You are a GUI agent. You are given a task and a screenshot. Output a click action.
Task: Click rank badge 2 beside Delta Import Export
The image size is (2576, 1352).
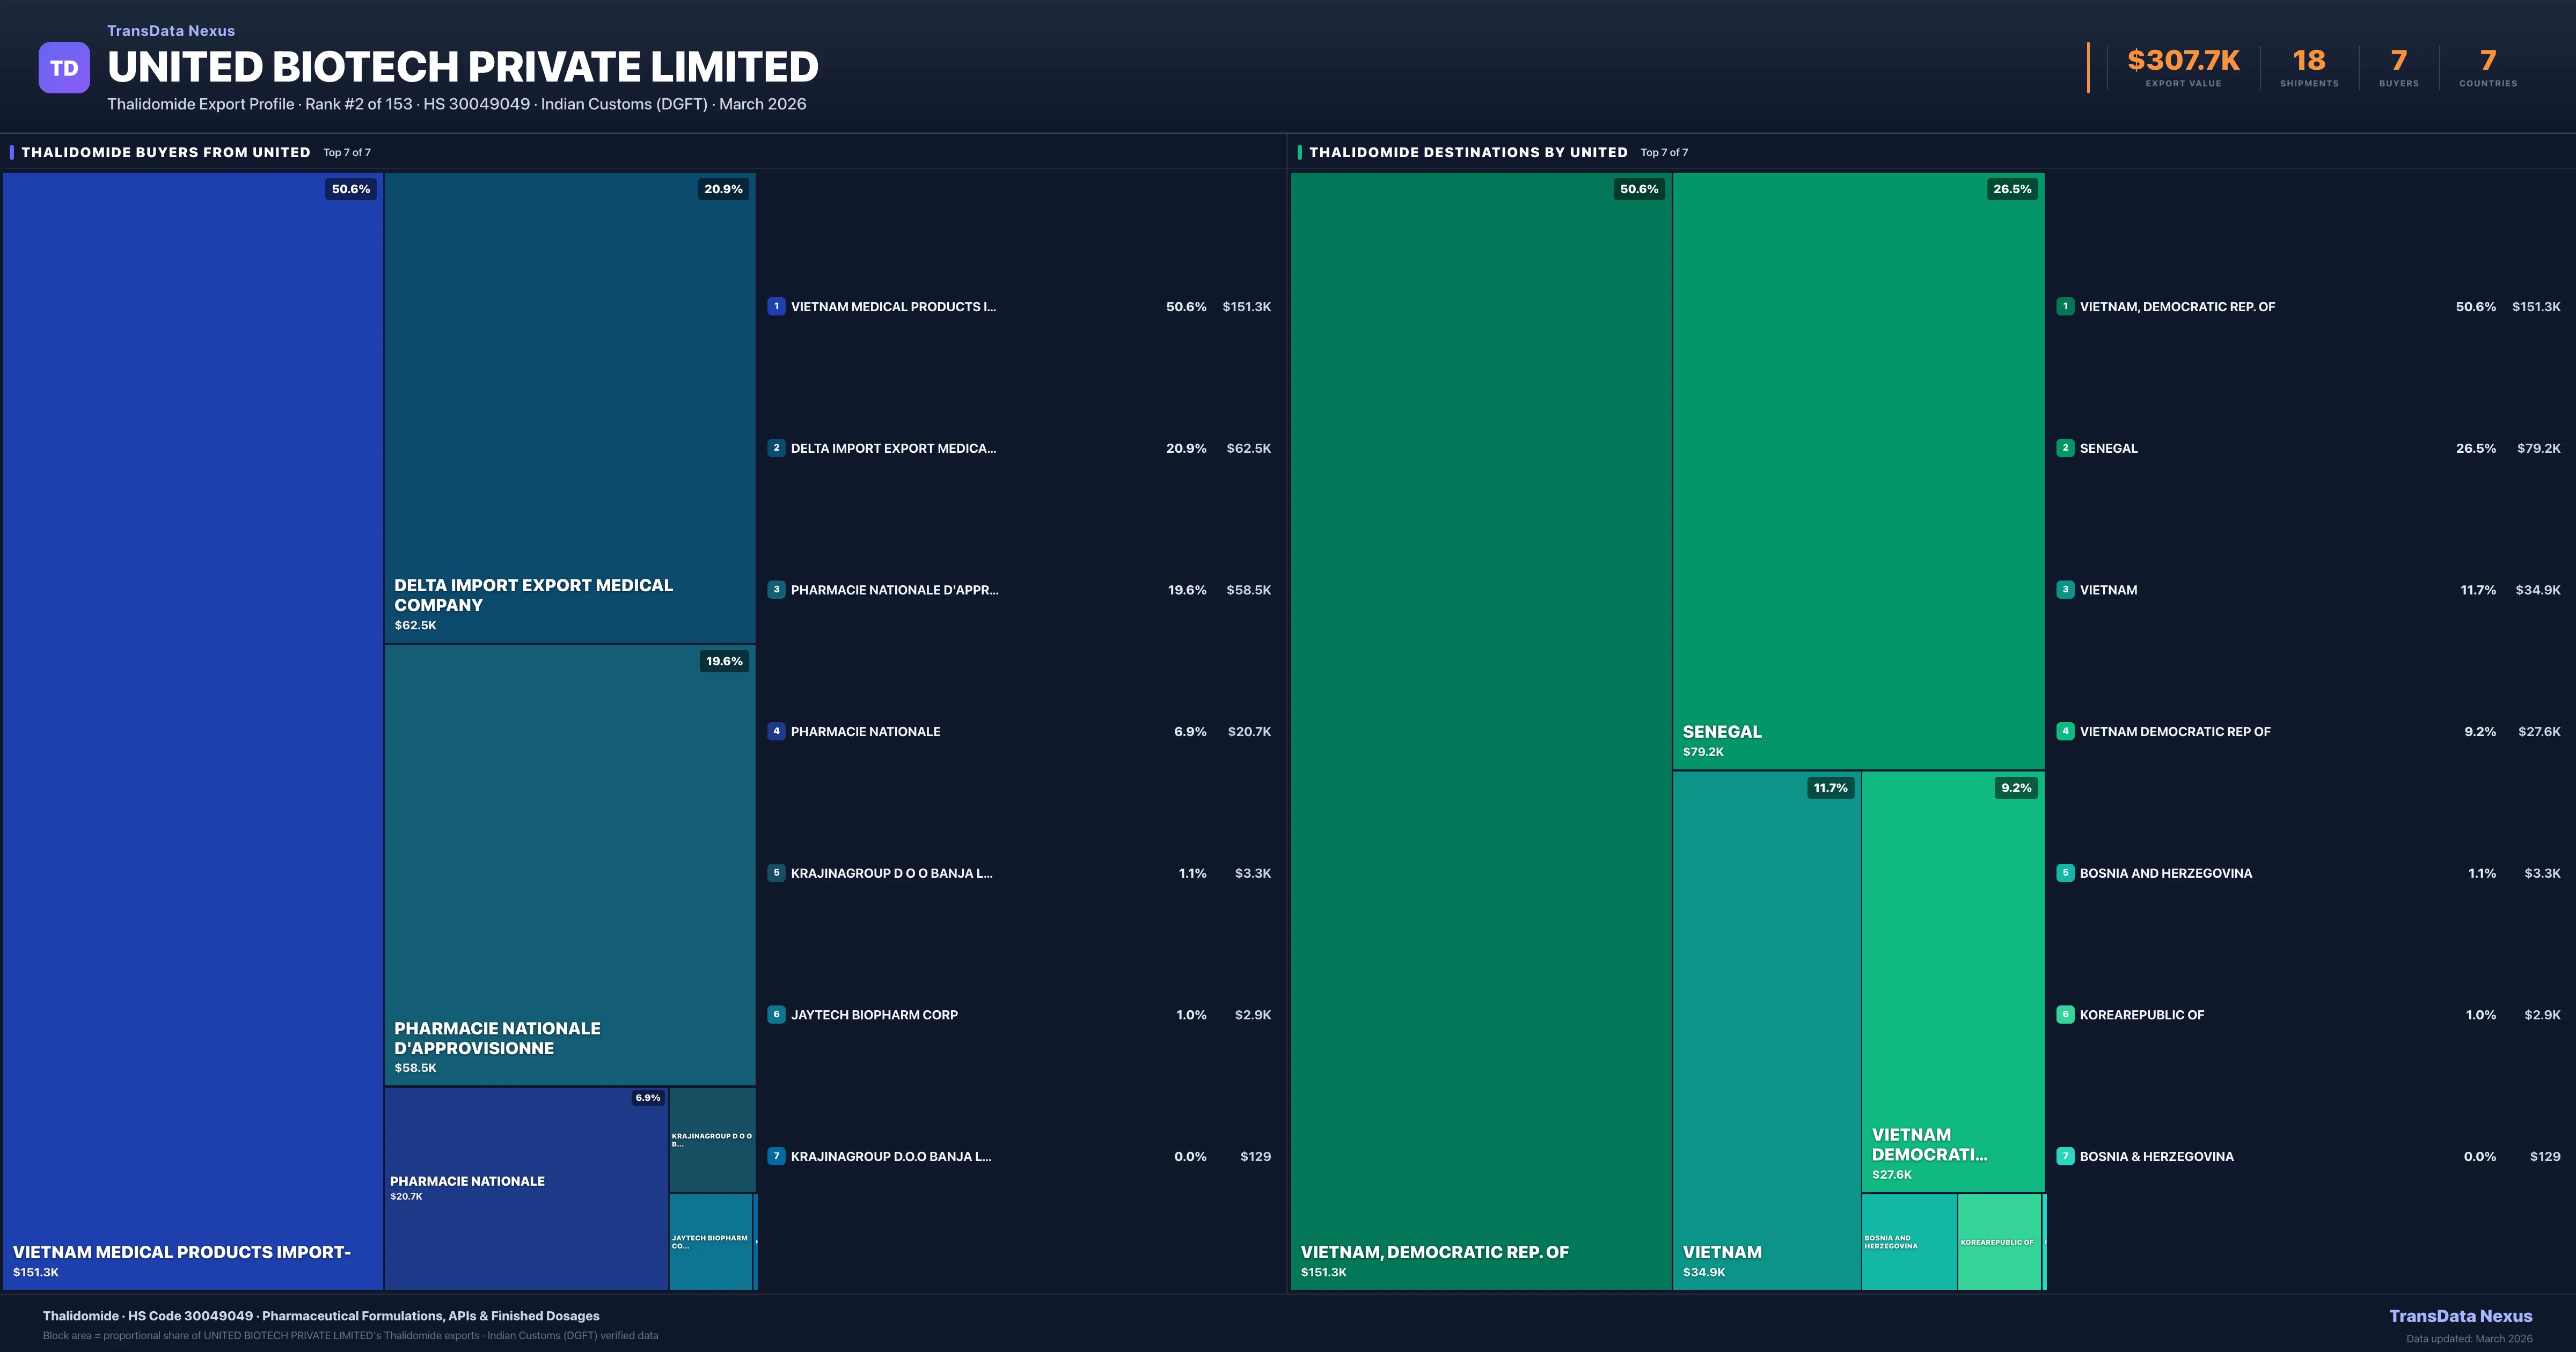tap(776, 448)
